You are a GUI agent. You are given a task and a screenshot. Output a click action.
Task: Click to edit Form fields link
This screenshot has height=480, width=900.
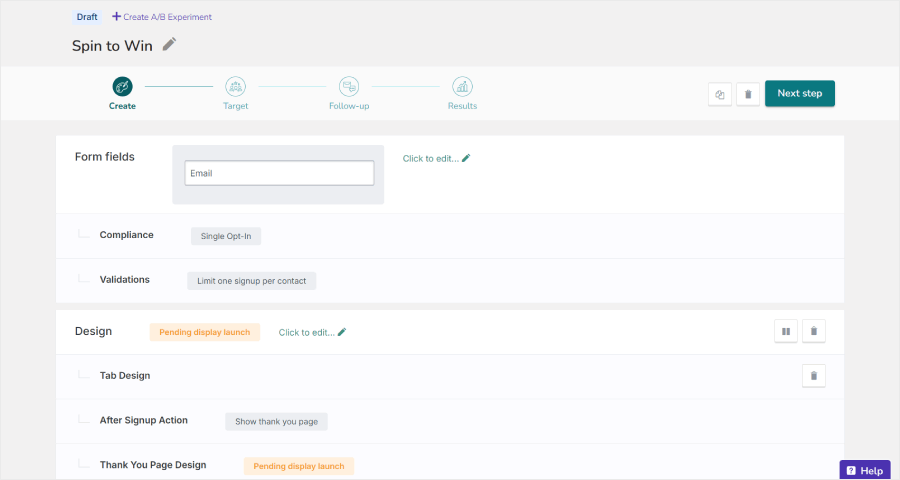436,158
